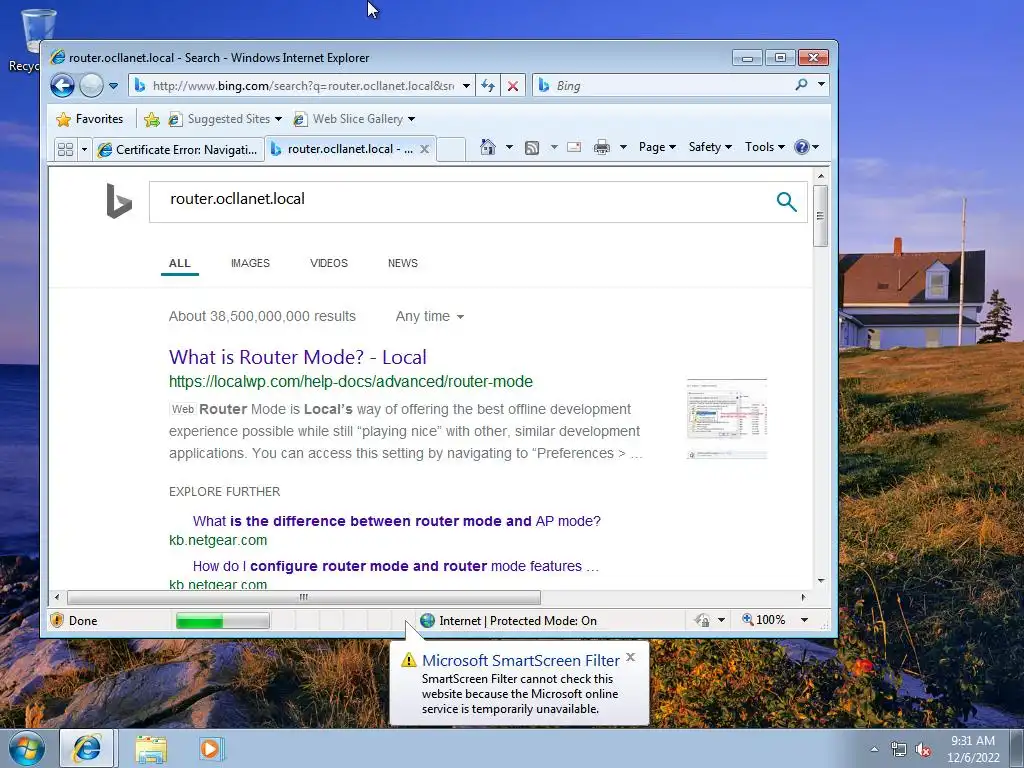Close the router.ocllanet.local tab

tap(424, 149)
